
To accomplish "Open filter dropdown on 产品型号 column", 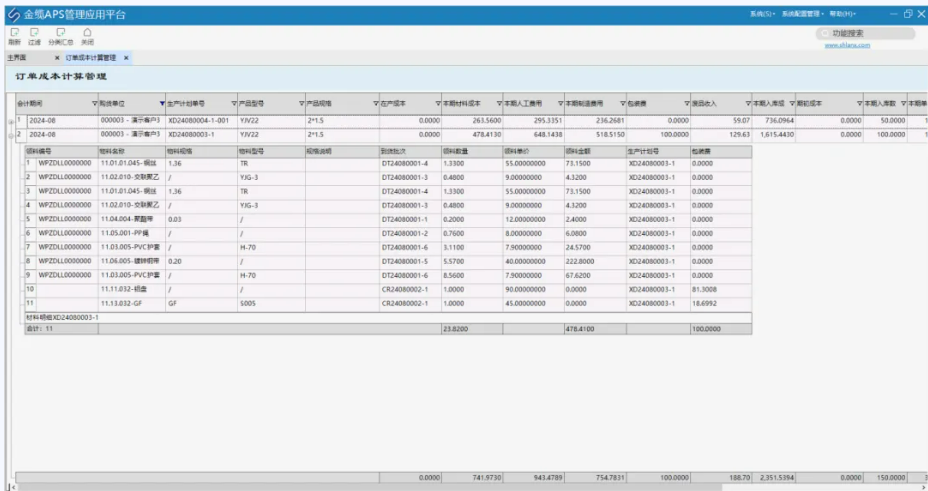I will click(x=301, y=104).
